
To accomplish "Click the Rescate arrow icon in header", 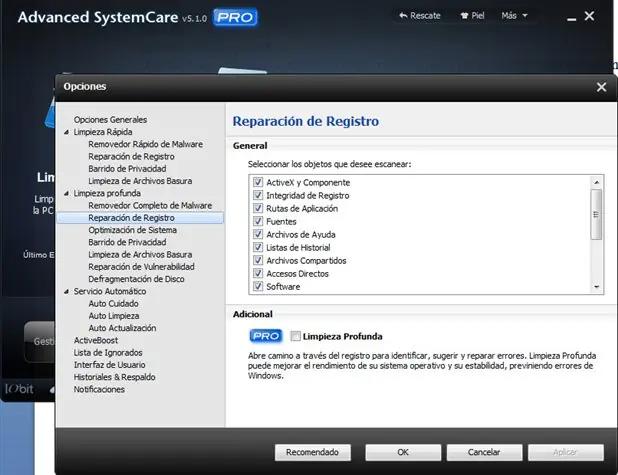I will click(403, 16).
